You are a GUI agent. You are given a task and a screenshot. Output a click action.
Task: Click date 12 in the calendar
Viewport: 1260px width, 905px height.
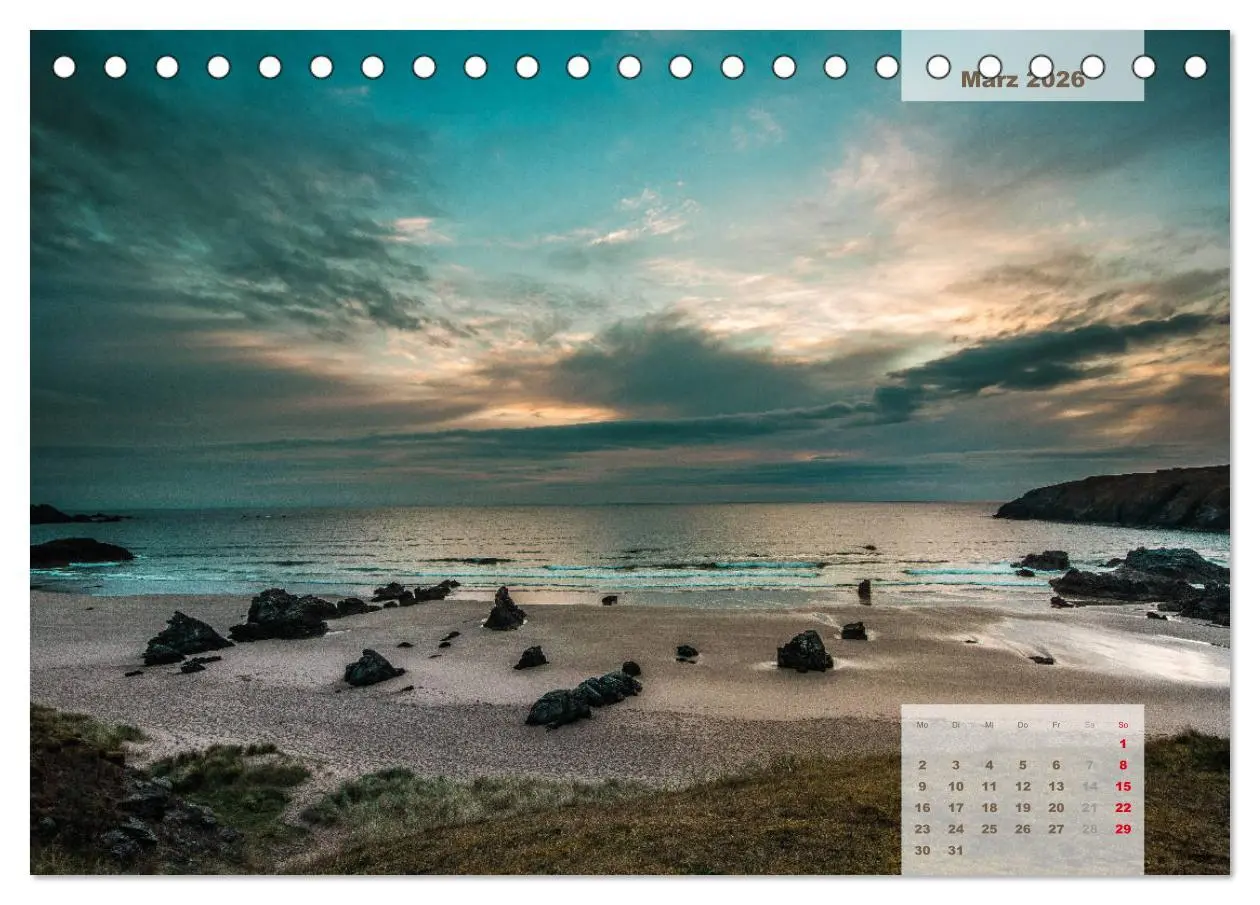(x=1022, y=787)
